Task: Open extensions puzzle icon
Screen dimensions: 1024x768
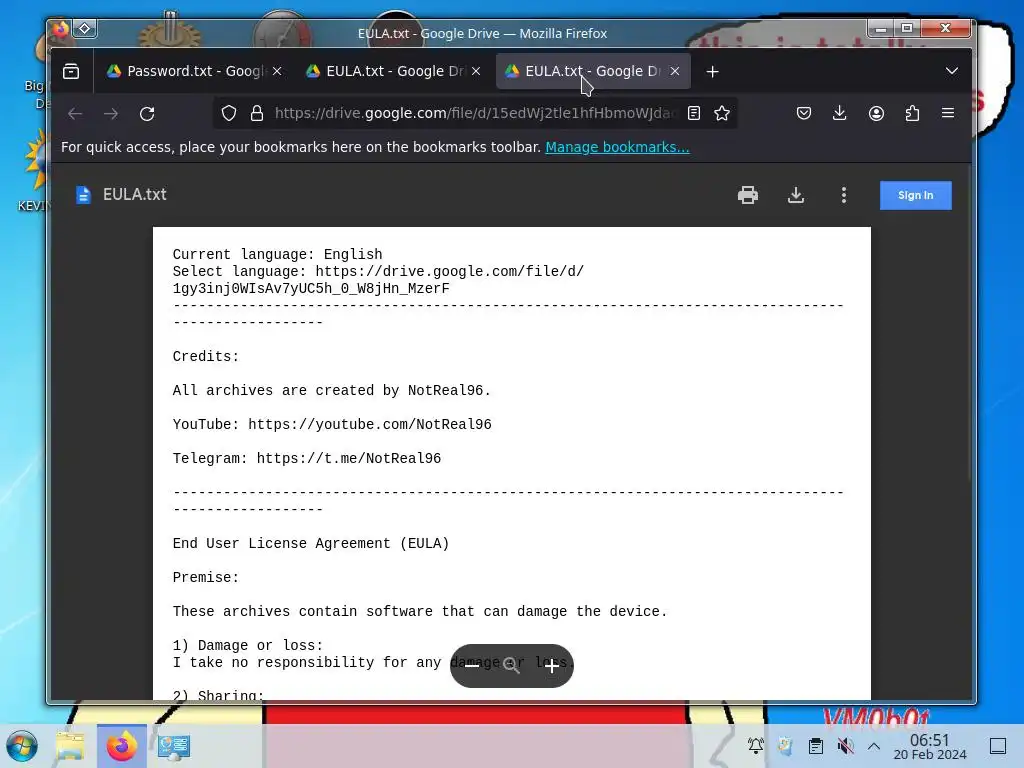Action: coord(912,114)
